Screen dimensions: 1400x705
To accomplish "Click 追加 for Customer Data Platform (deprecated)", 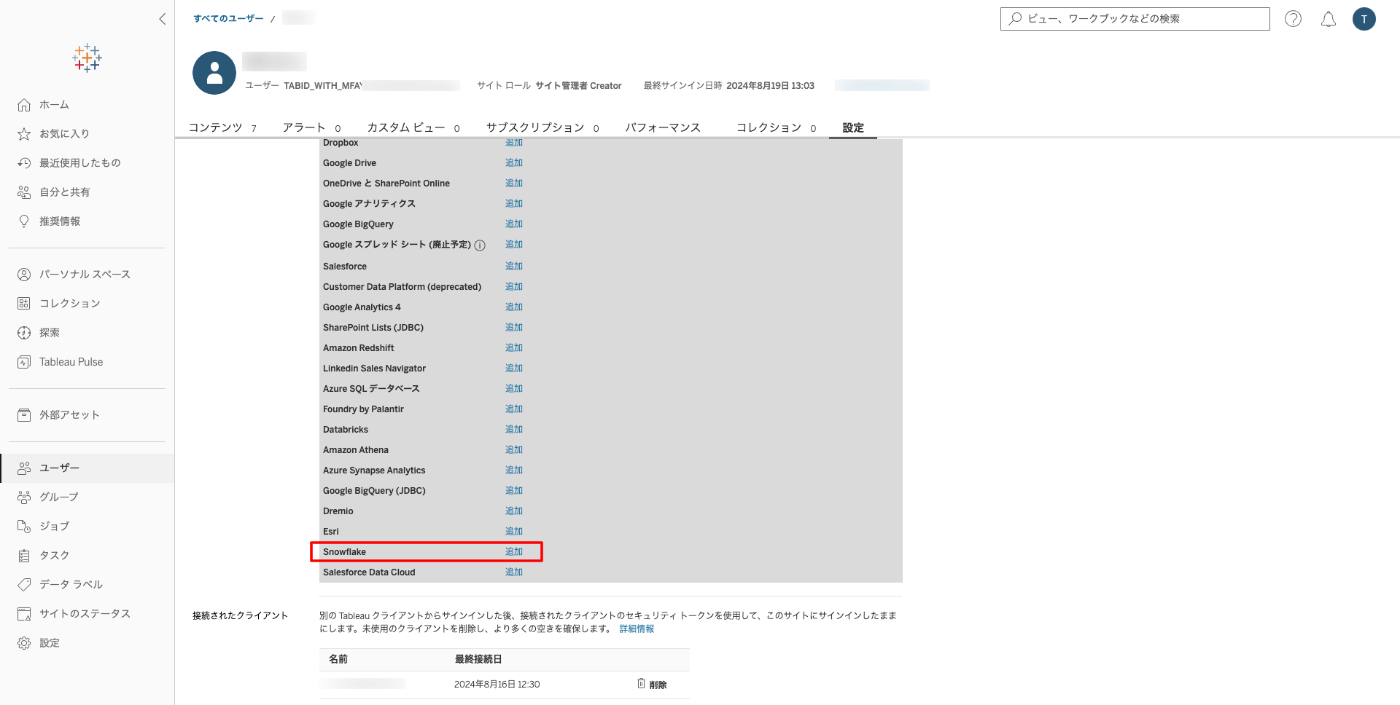I will click(x=514, y=287).
